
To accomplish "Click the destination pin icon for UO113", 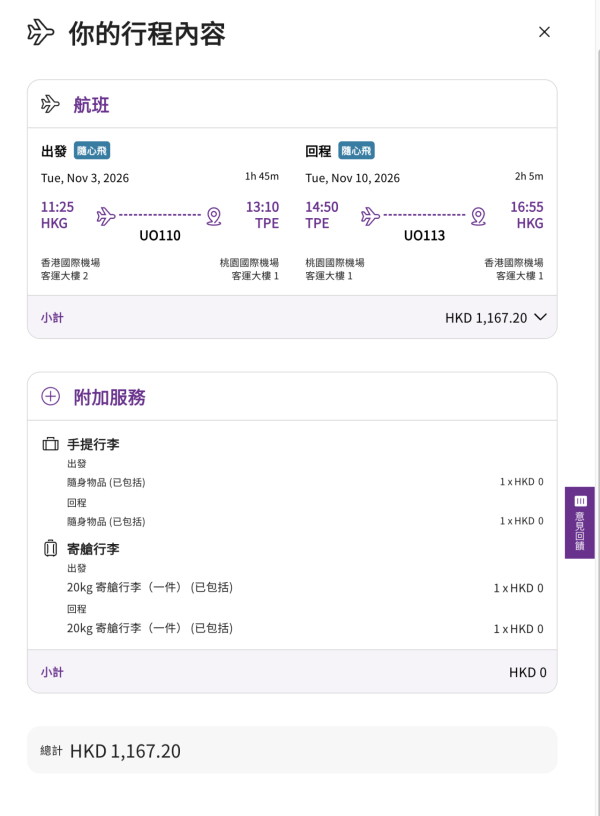I will point(478,216).
